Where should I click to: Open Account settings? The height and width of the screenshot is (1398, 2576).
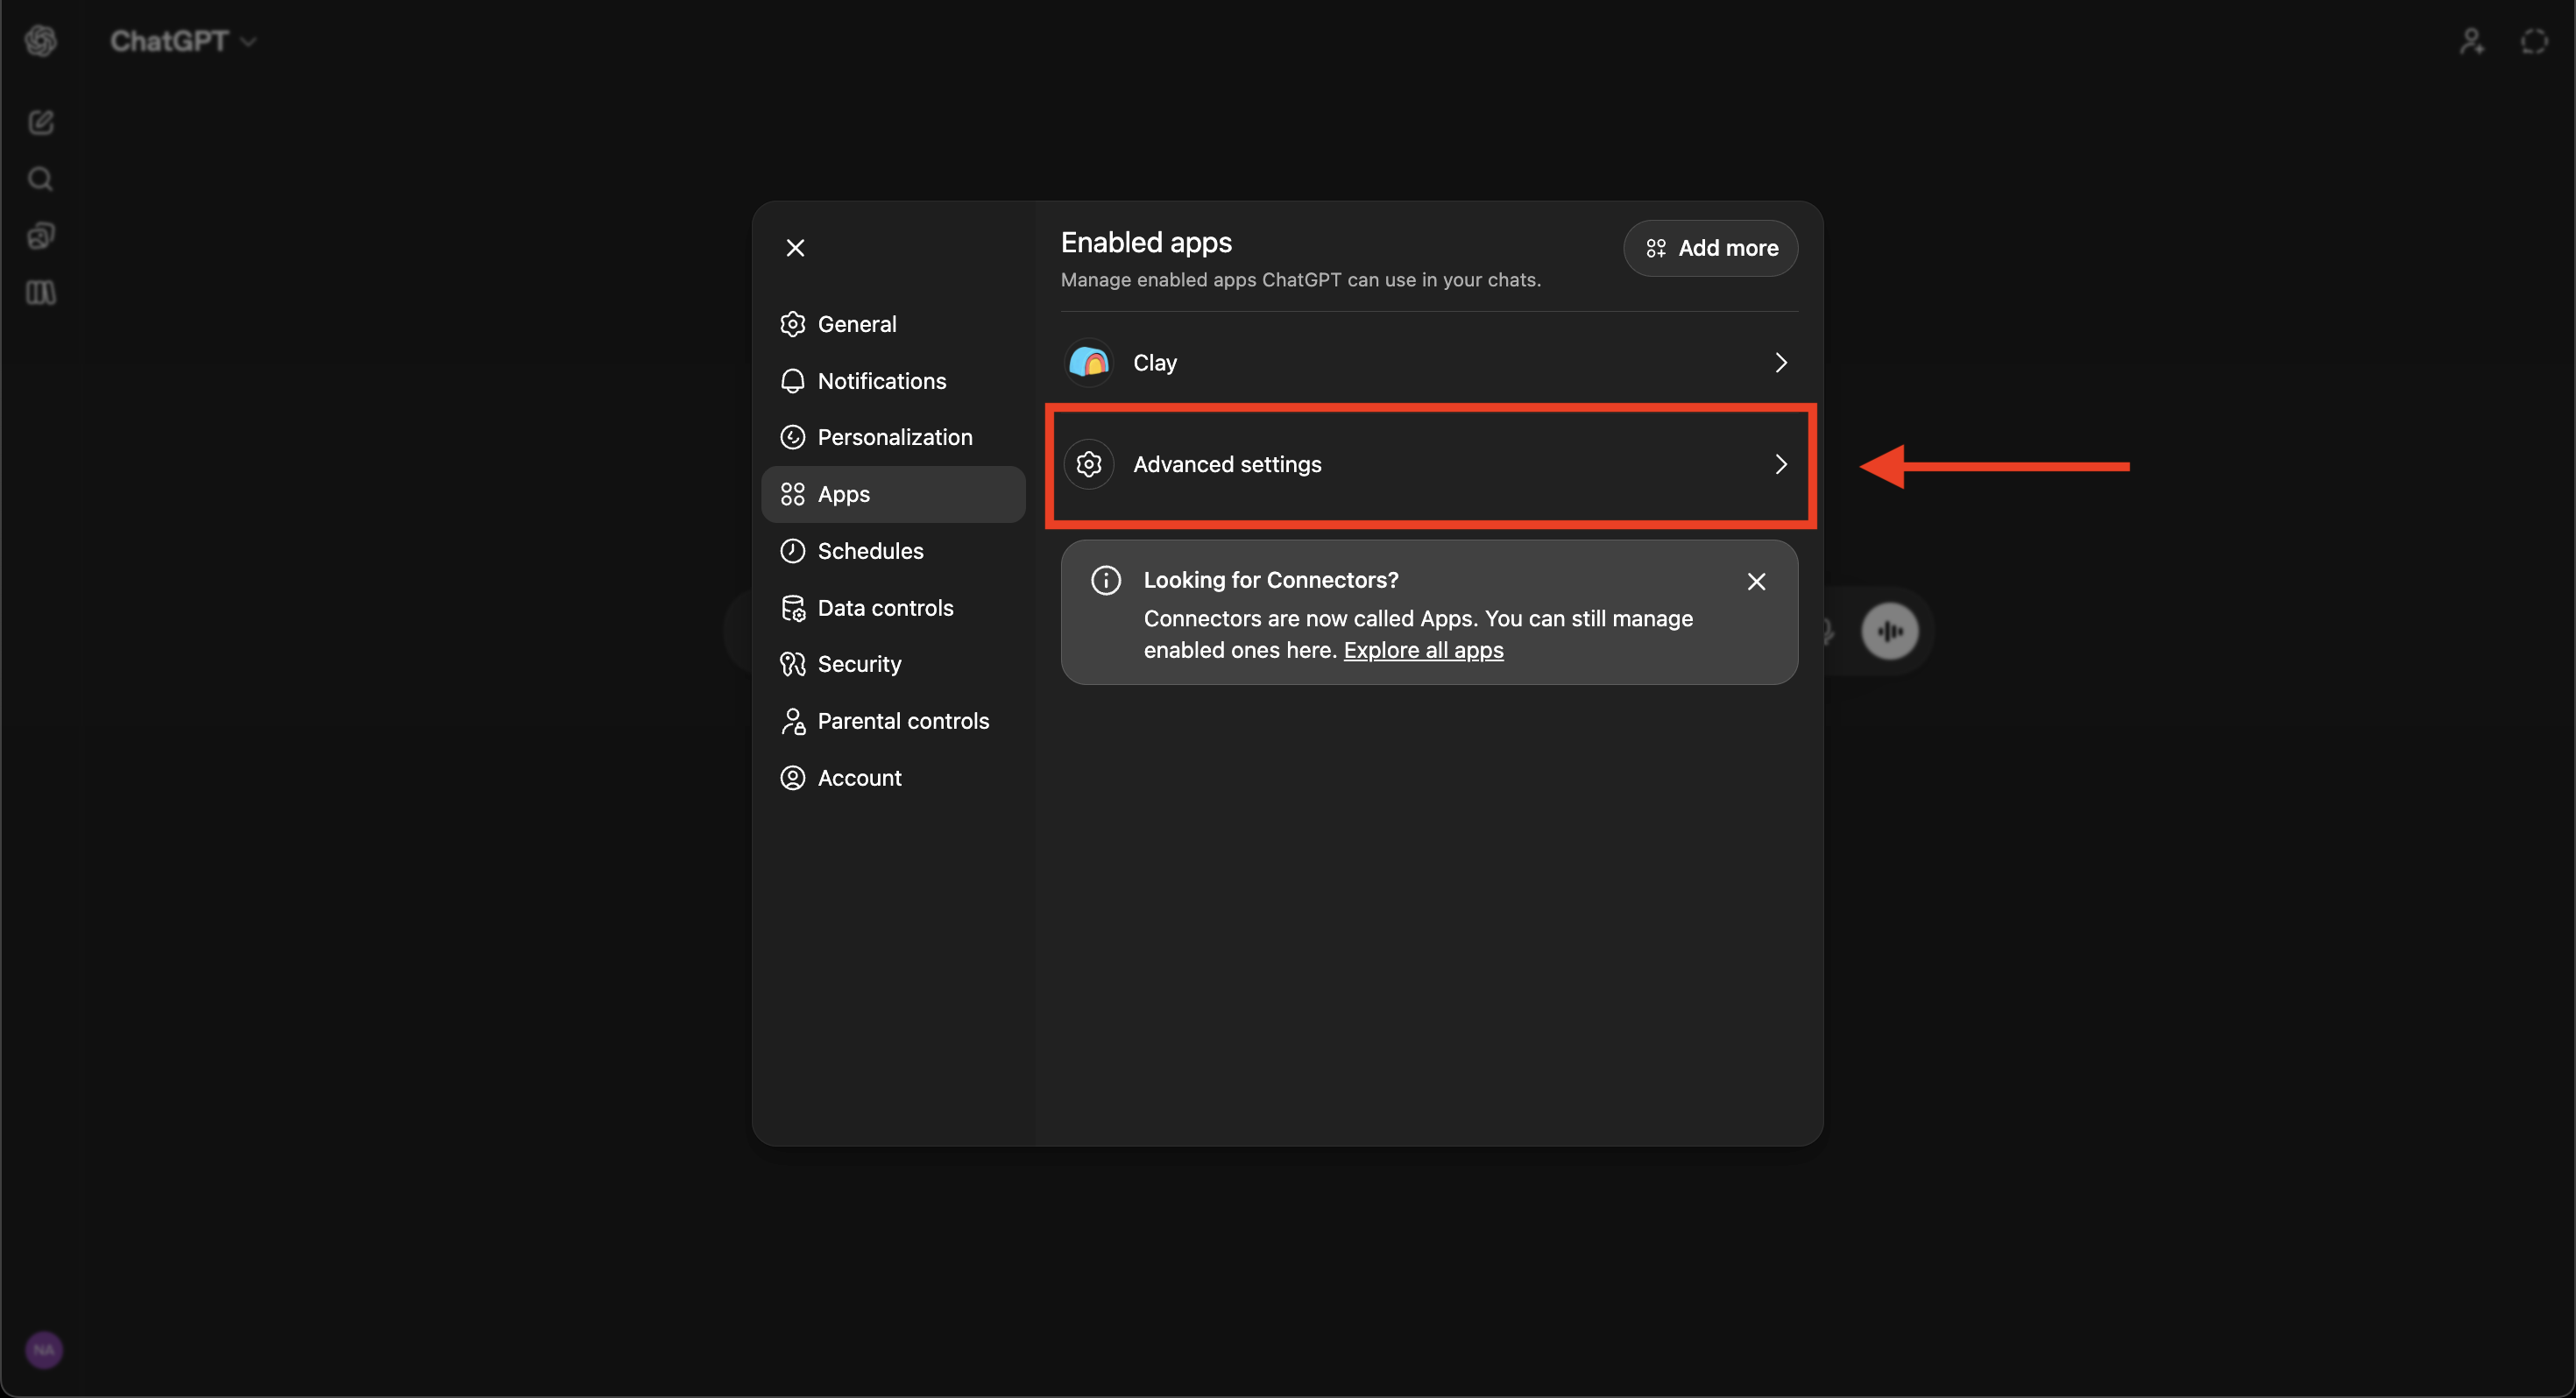pyautogui.click(x=893, y=778)
